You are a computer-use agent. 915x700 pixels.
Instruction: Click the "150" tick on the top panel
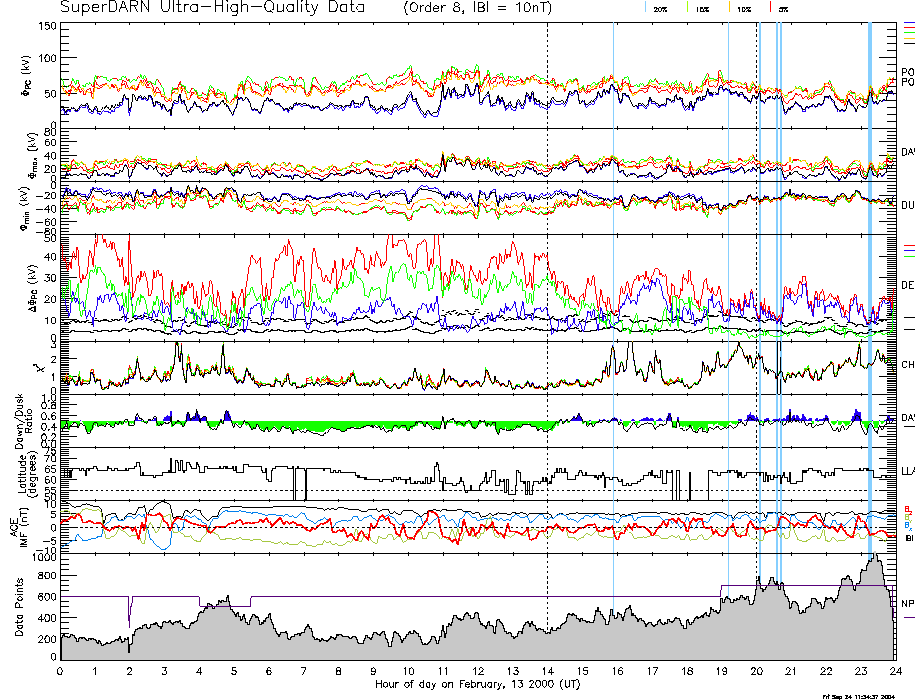[48, 26]
